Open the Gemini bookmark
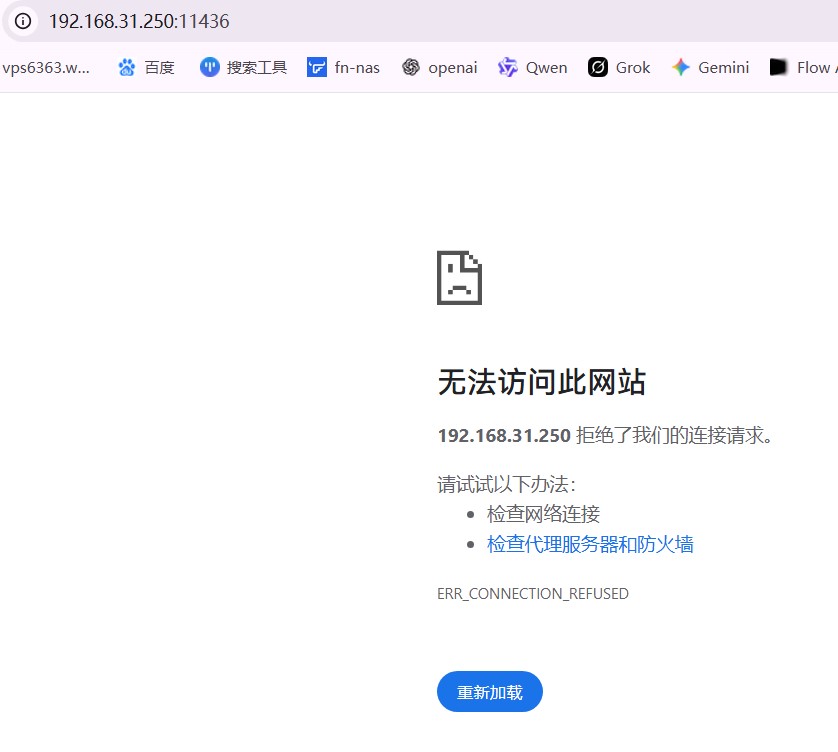 pyautogui.click(x=710, y=67)
